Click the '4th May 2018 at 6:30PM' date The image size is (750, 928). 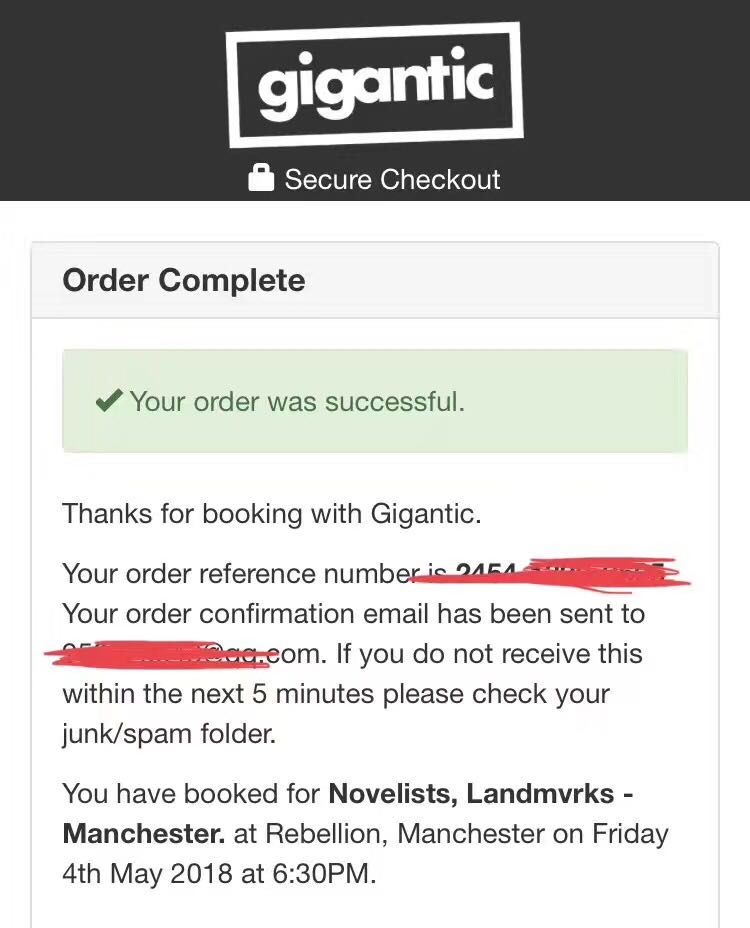point(219,874)
